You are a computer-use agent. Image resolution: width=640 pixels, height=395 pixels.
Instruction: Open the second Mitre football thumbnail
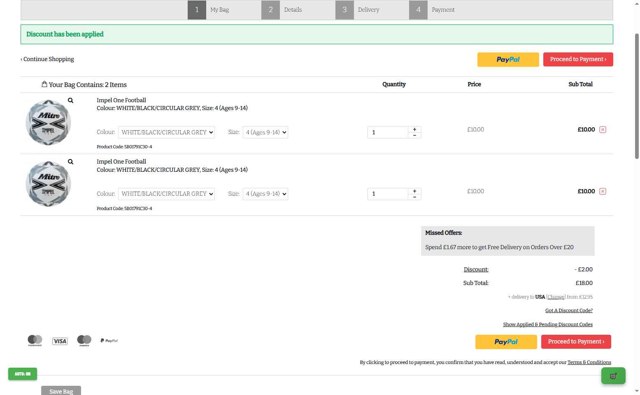tap(48, 184)
